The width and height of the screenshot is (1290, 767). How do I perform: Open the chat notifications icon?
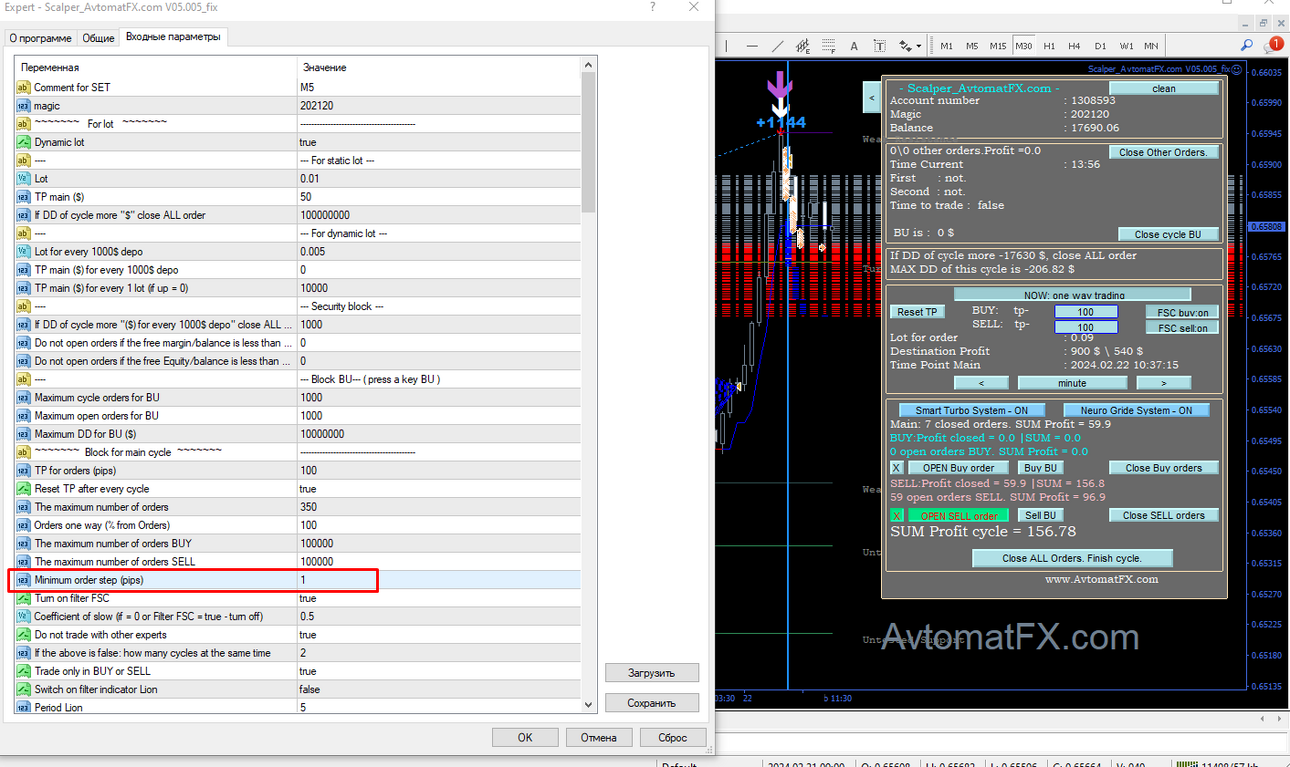[1273, 45]
